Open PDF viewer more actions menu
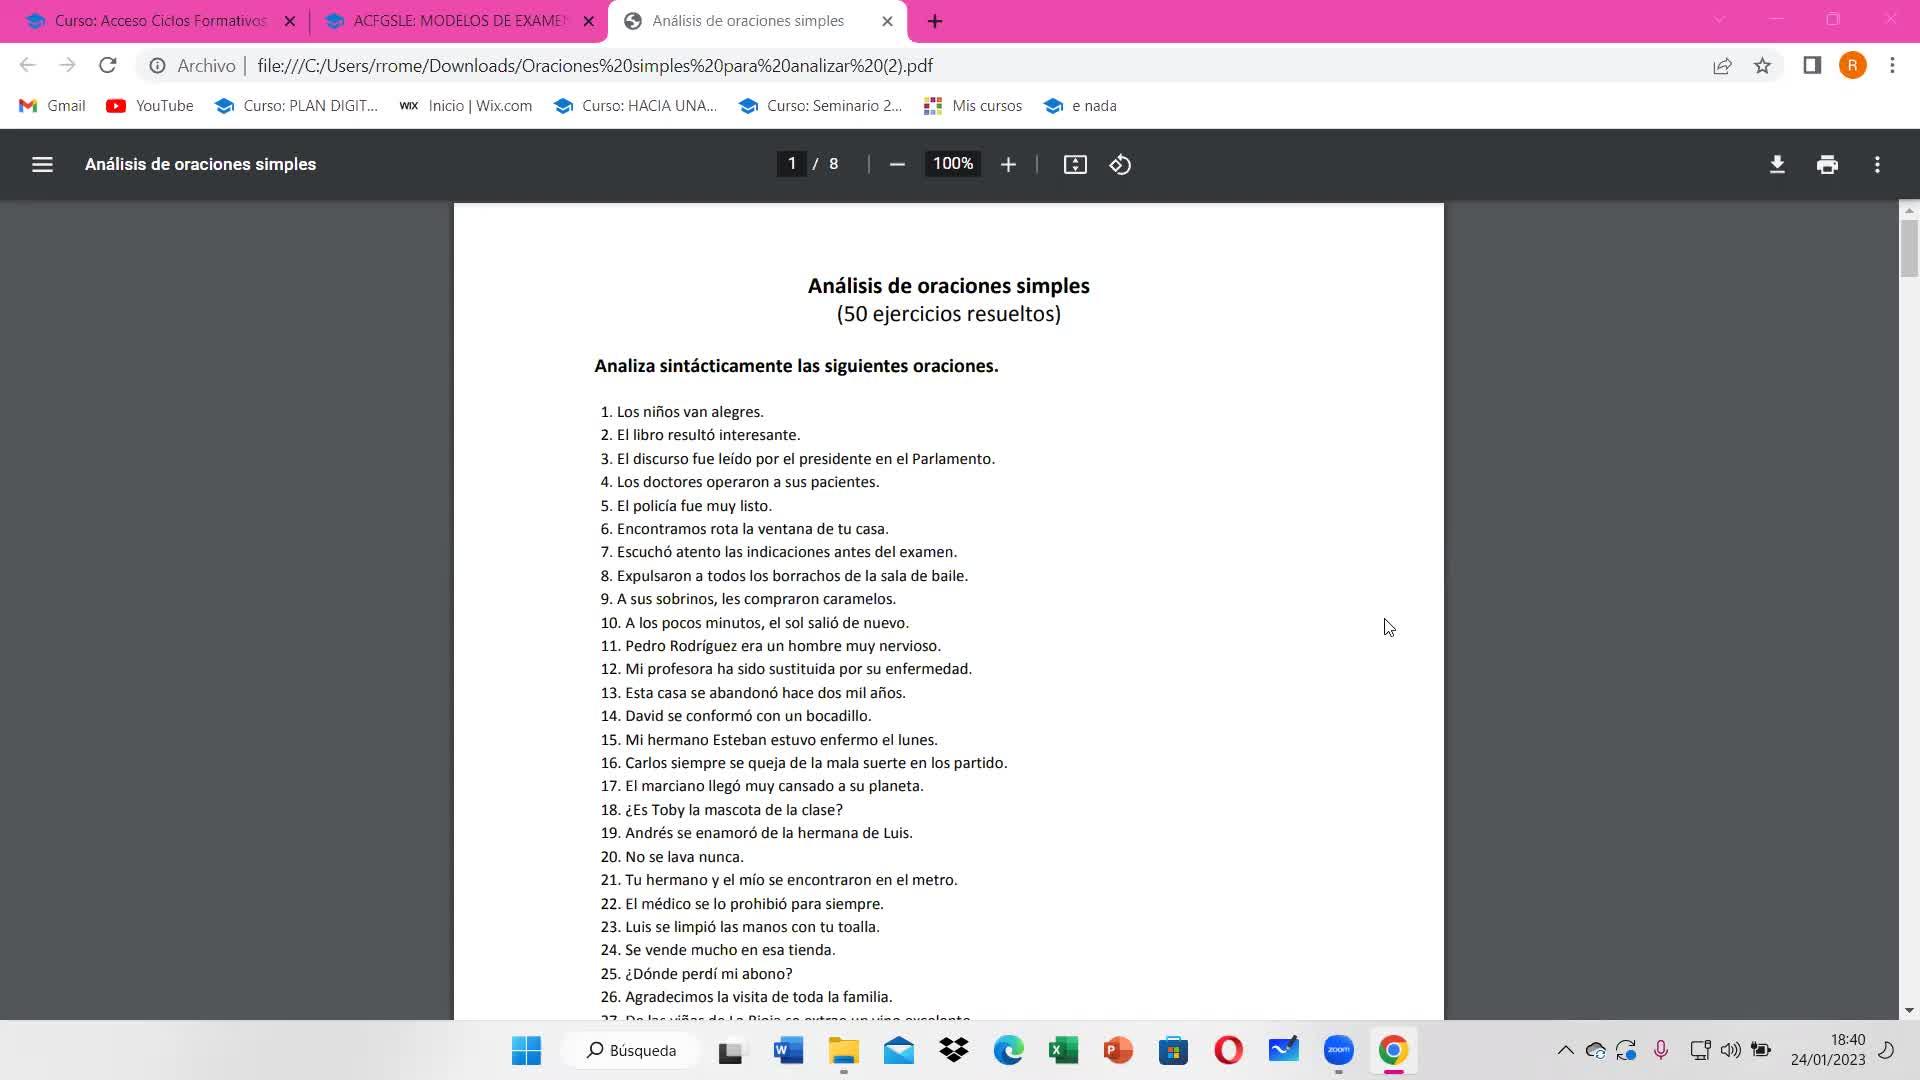Image resolution: width=1920 pixels, height=1080 pixels. click(x=1877, y=165)
